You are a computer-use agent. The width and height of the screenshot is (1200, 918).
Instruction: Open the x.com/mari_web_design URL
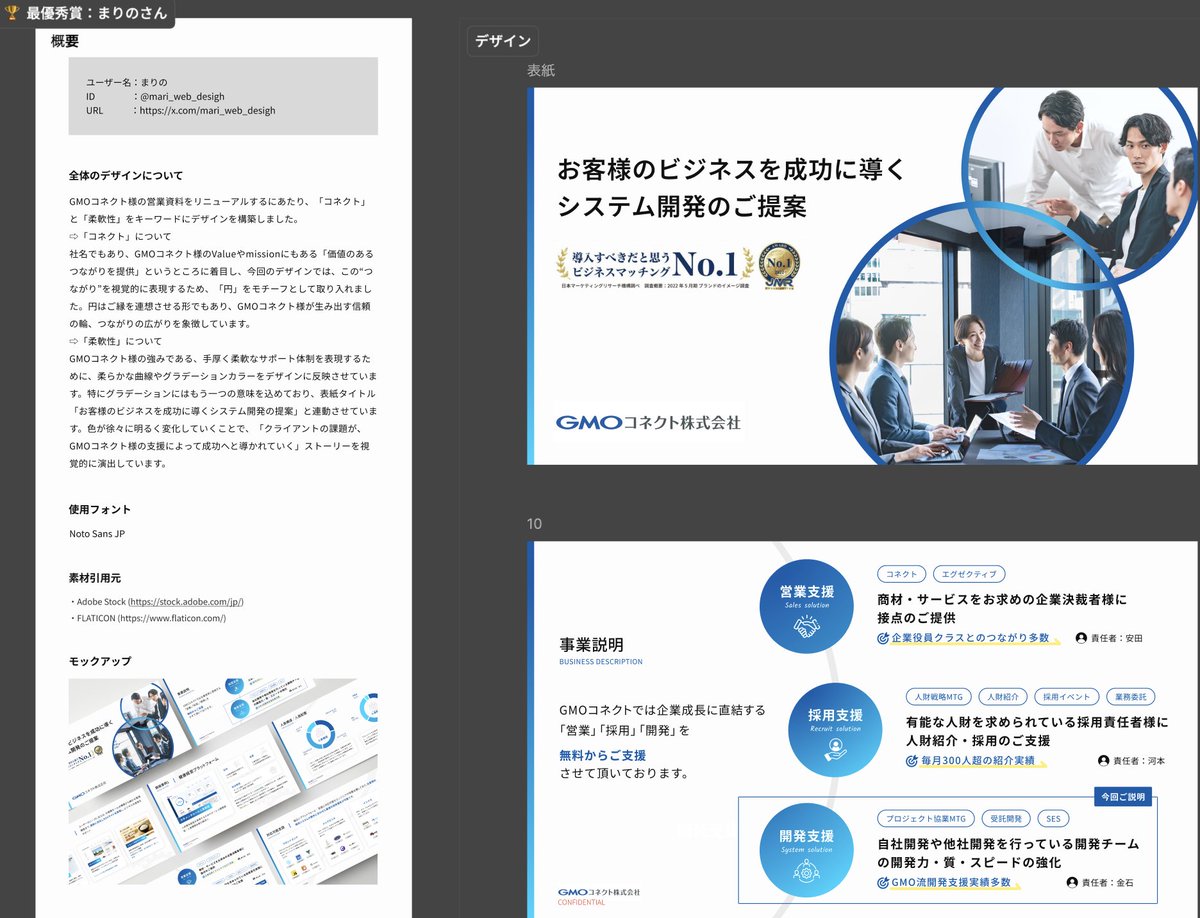(x=208, y=111)
